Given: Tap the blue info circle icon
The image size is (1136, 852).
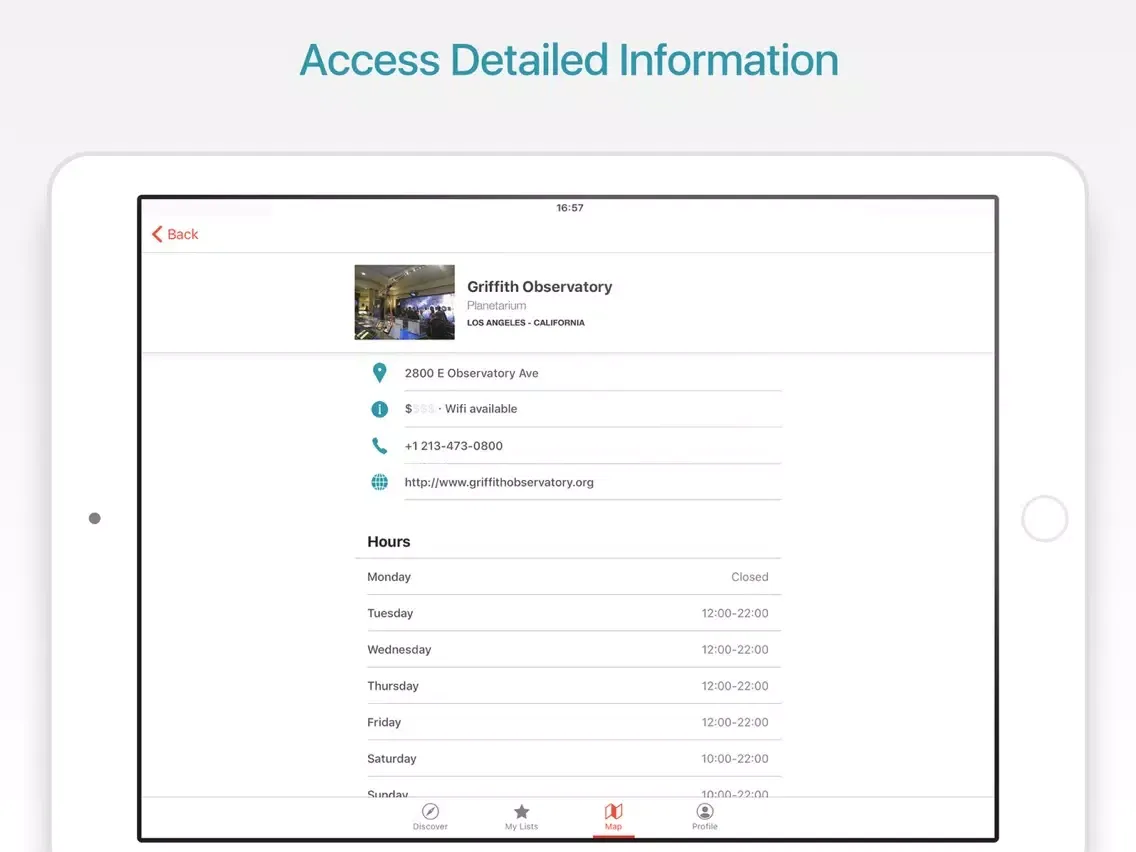Looking at the screenshot, I should (x=379, y=409).
